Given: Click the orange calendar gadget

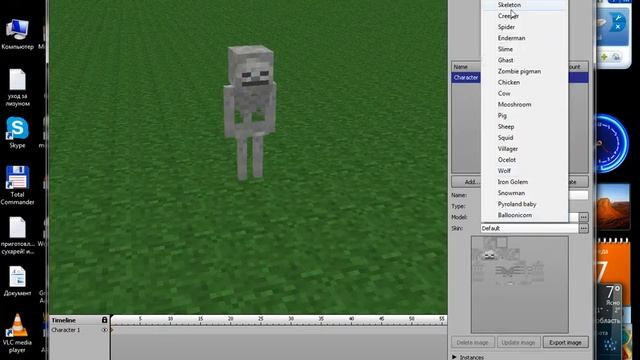Looking at the screenshot, I should (x=612, y=261).
